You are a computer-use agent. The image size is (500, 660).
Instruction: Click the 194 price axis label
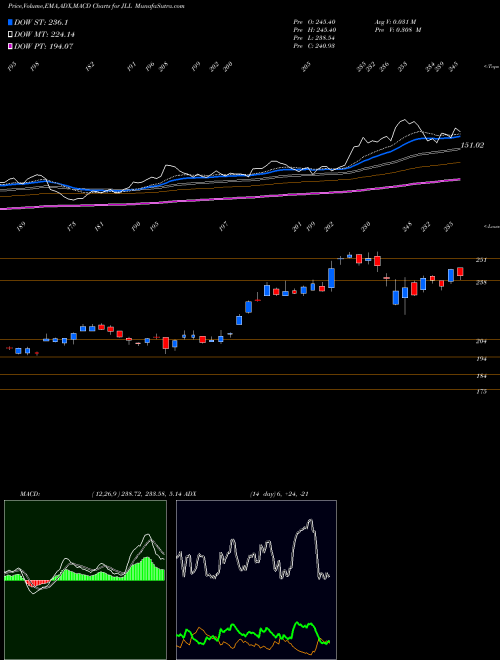pyautogui.click(x=481, y=359)
